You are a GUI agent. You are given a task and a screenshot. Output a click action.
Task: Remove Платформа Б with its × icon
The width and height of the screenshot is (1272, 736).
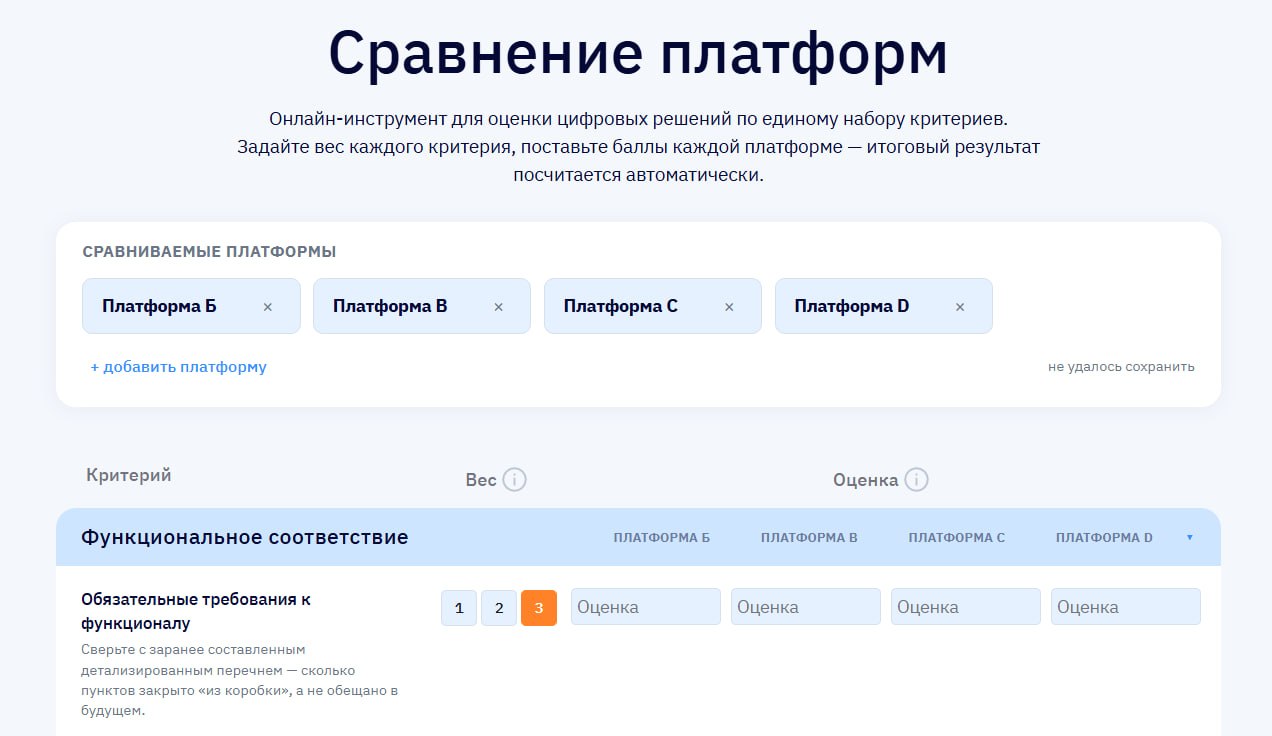tap(267, 307)
